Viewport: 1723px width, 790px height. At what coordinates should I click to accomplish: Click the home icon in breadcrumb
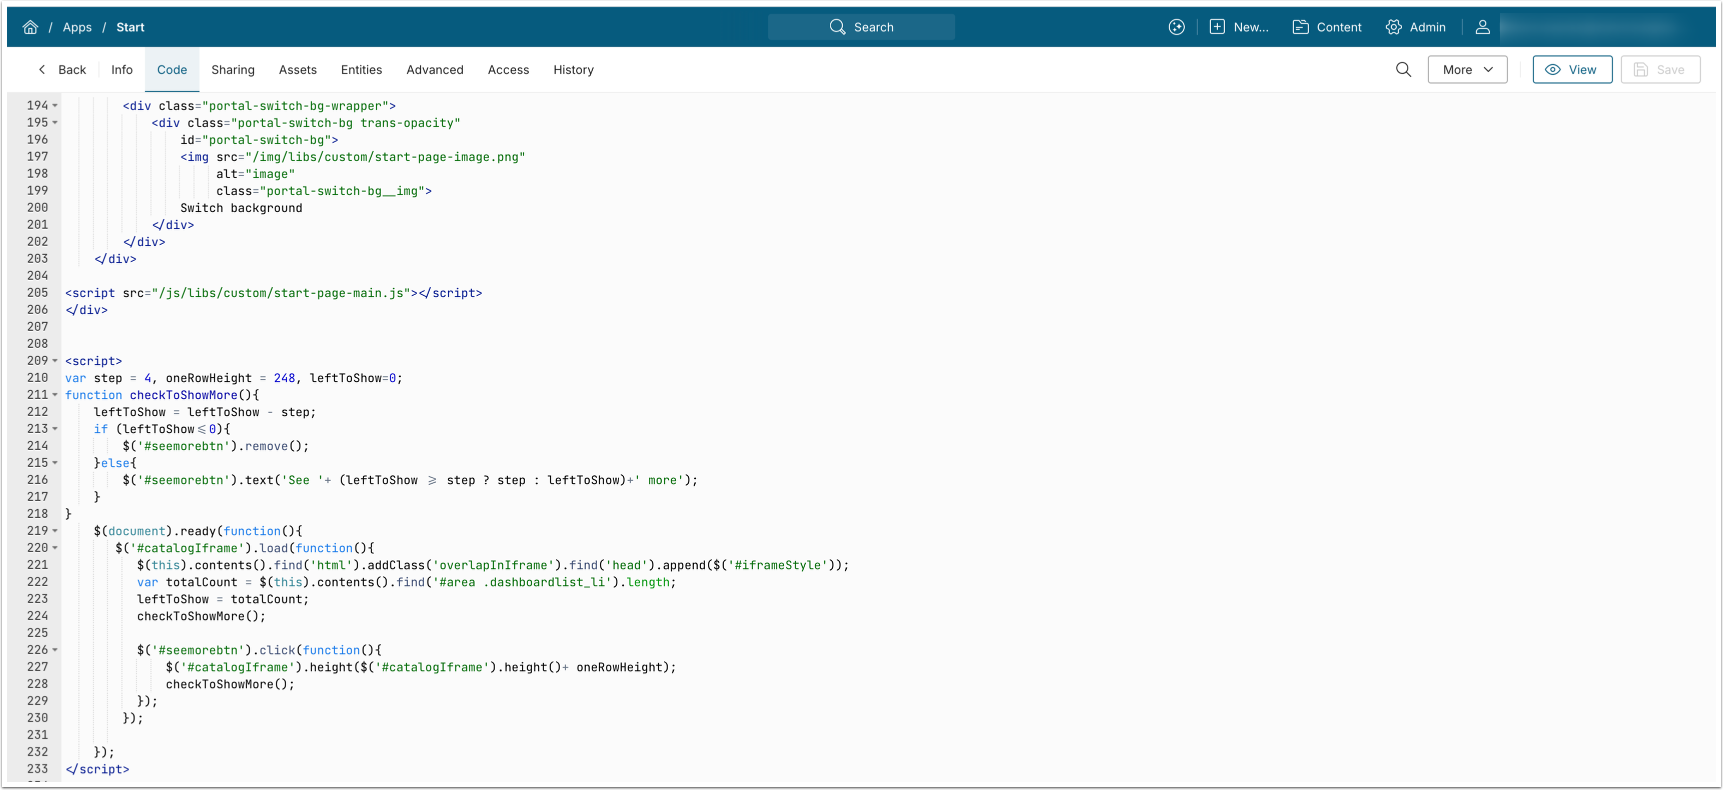coord(30,27)
